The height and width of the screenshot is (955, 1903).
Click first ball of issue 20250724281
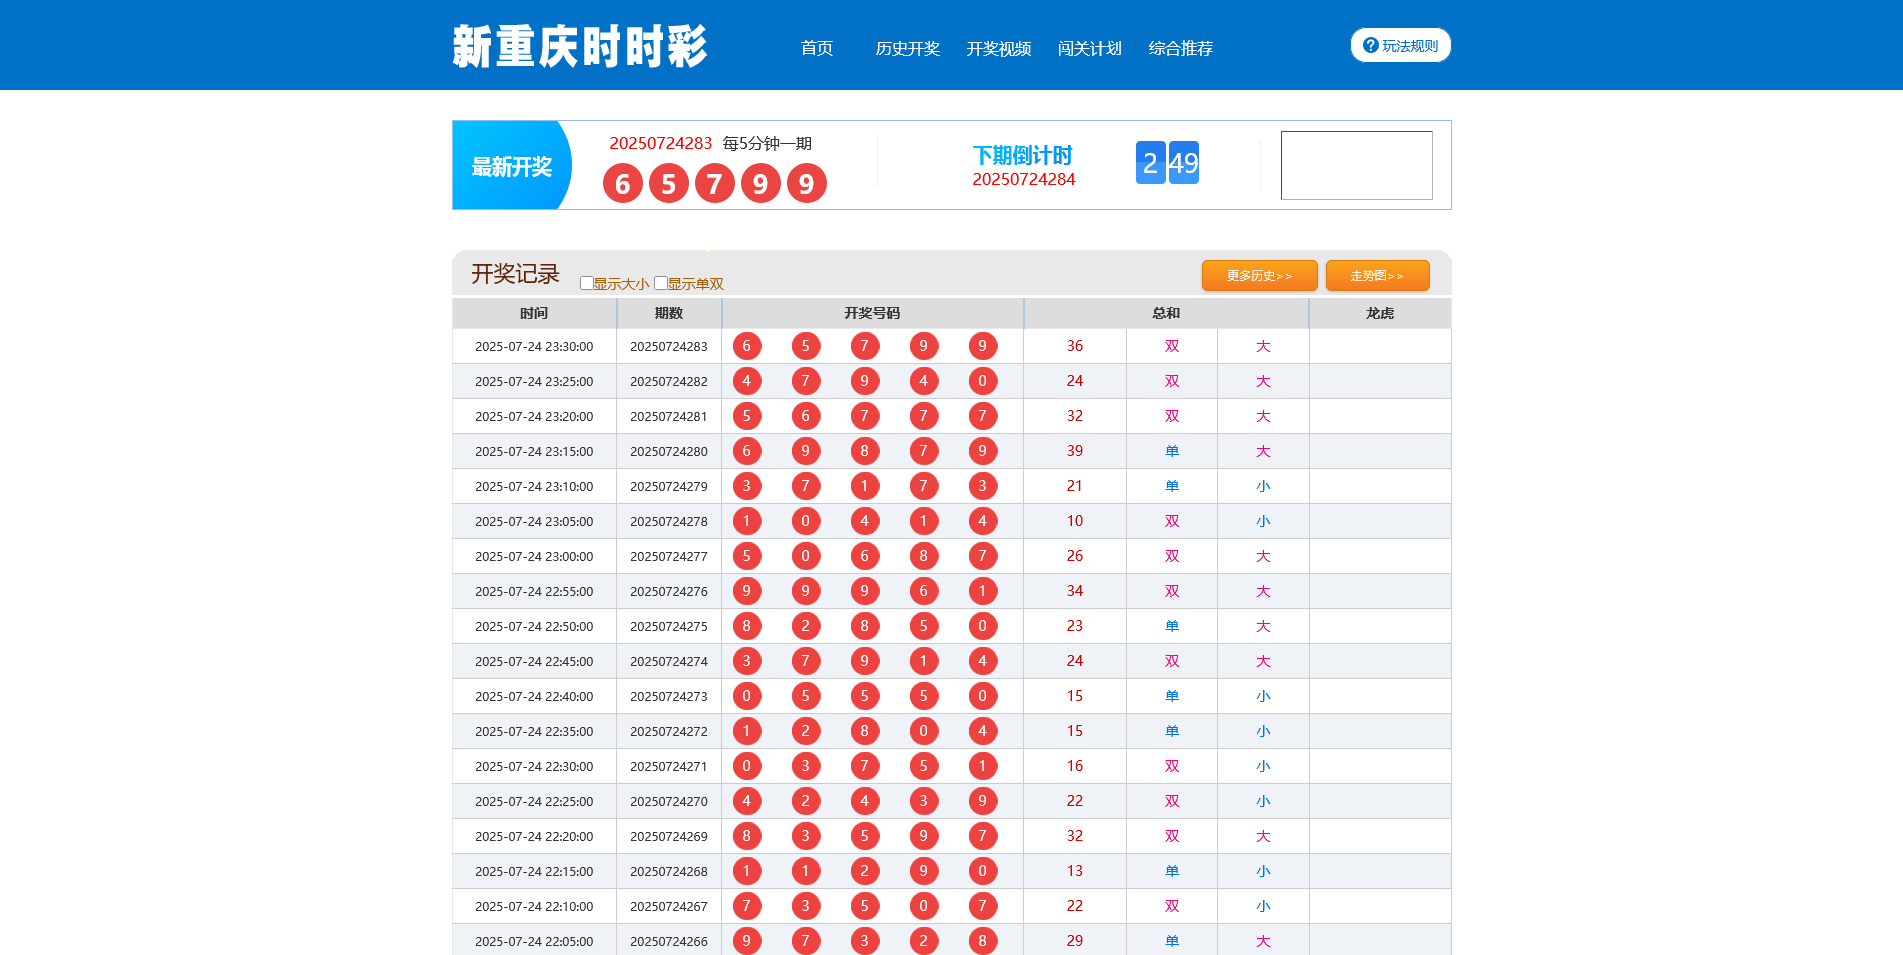747,416
